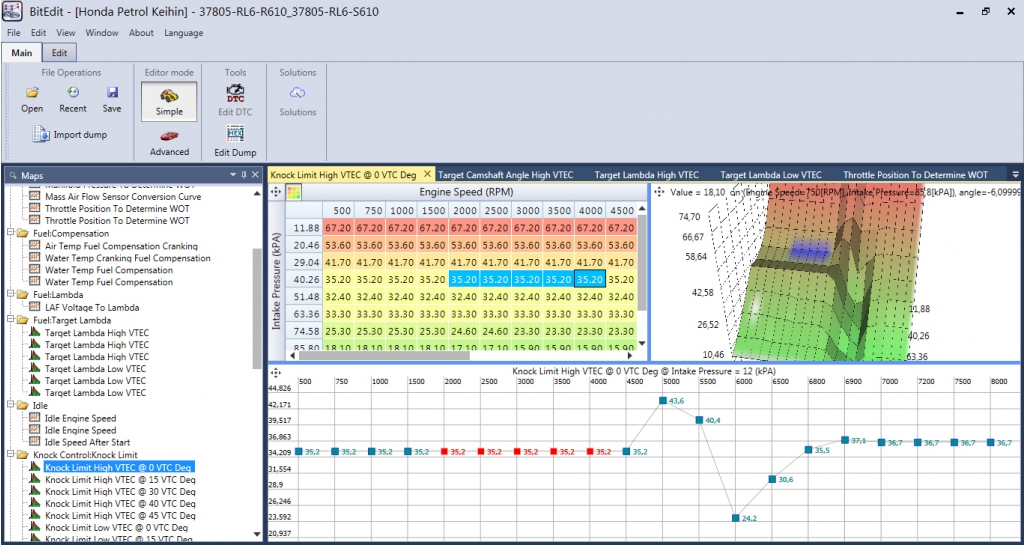The image size is (1024, 545).
Task: Click the table's scroll right arrow
Action: (x=630, y=356)
